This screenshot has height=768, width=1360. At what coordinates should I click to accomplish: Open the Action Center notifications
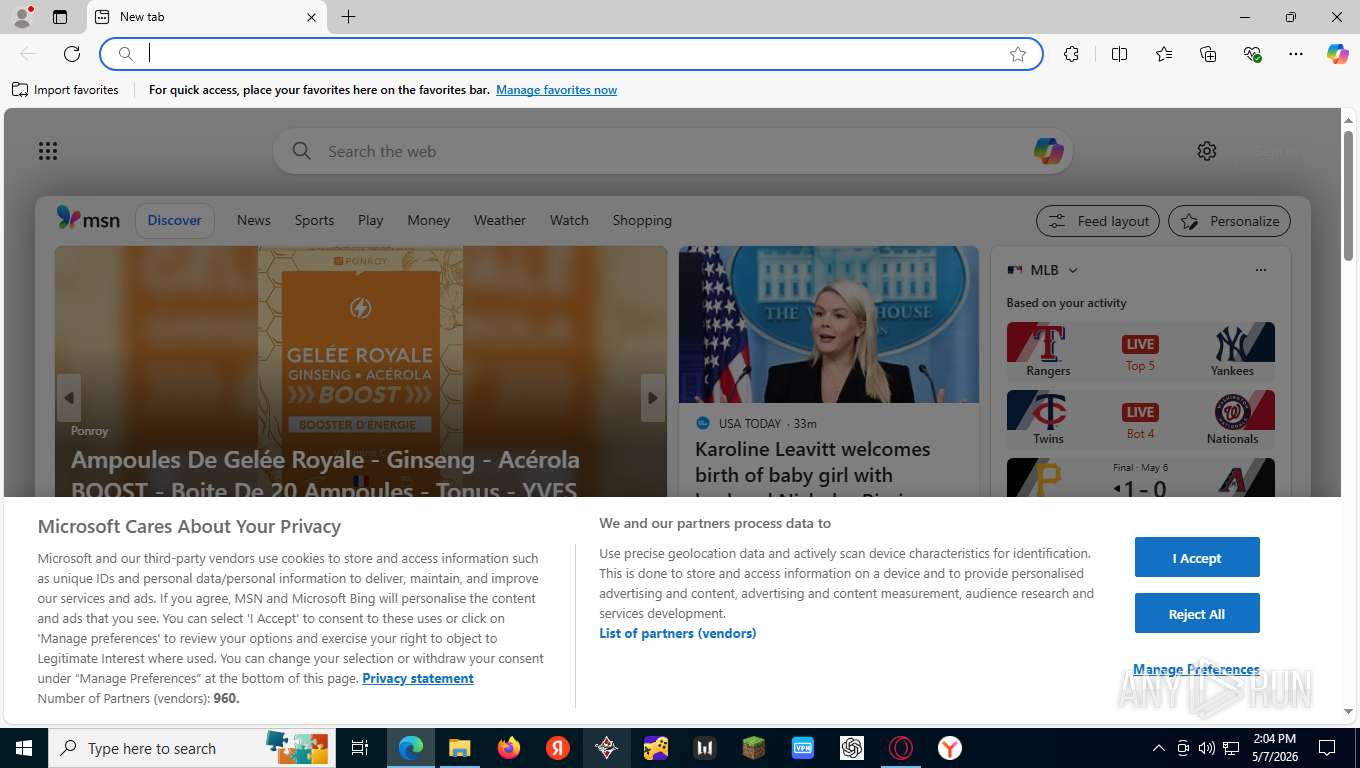pos(1327,748)
